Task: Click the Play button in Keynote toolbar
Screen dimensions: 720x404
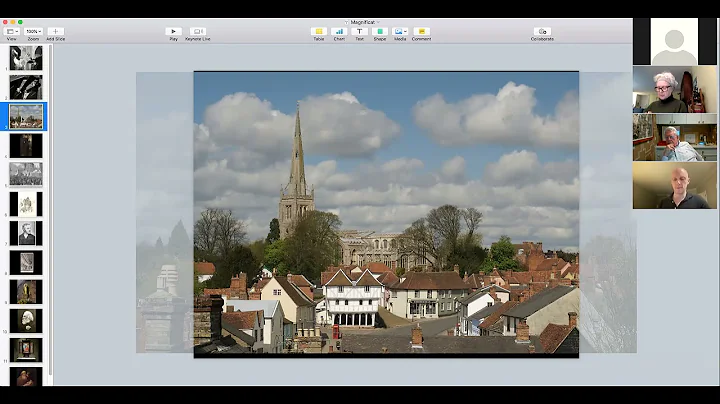Action: 173,32
